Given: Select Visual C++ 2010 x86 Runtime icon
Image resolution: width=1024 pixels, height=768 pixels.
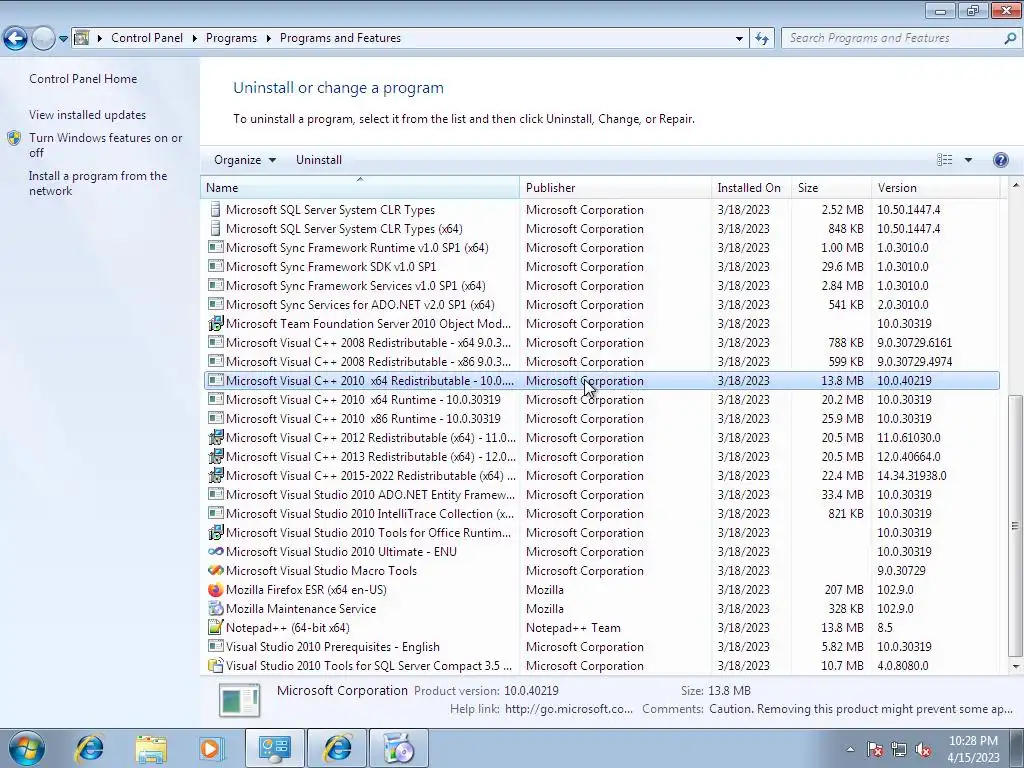Looking at the screenshot, I should point(215,418).
